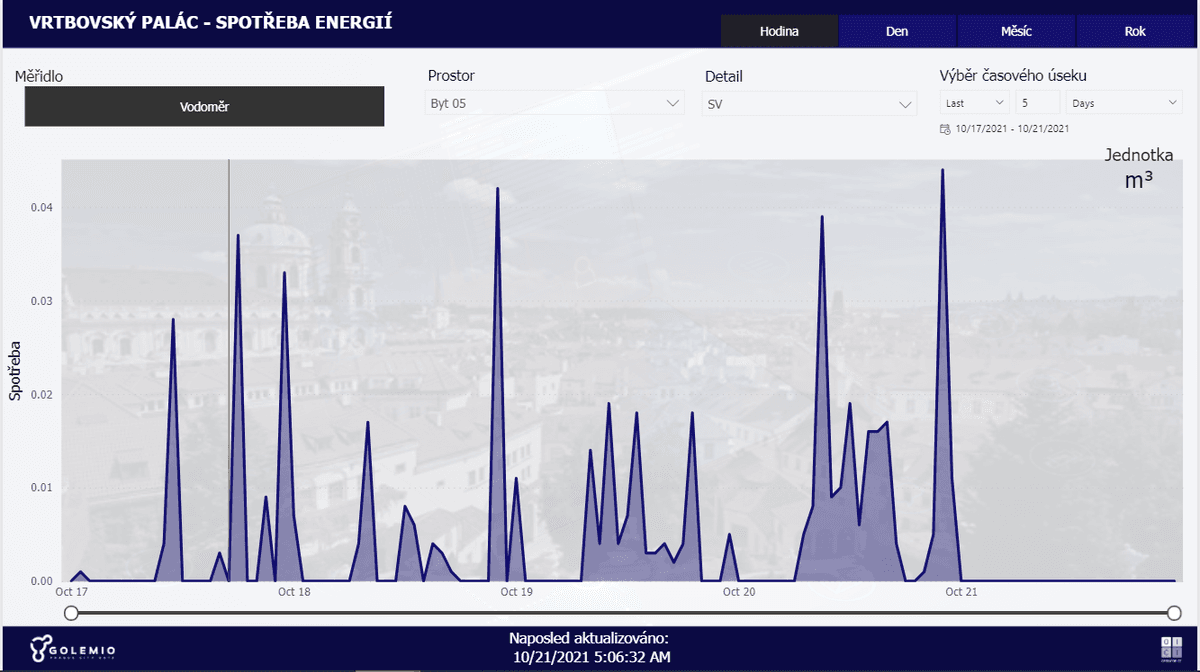Open the Rok tab
This screenshot has width=1200, height=672.
[1135, 31]
